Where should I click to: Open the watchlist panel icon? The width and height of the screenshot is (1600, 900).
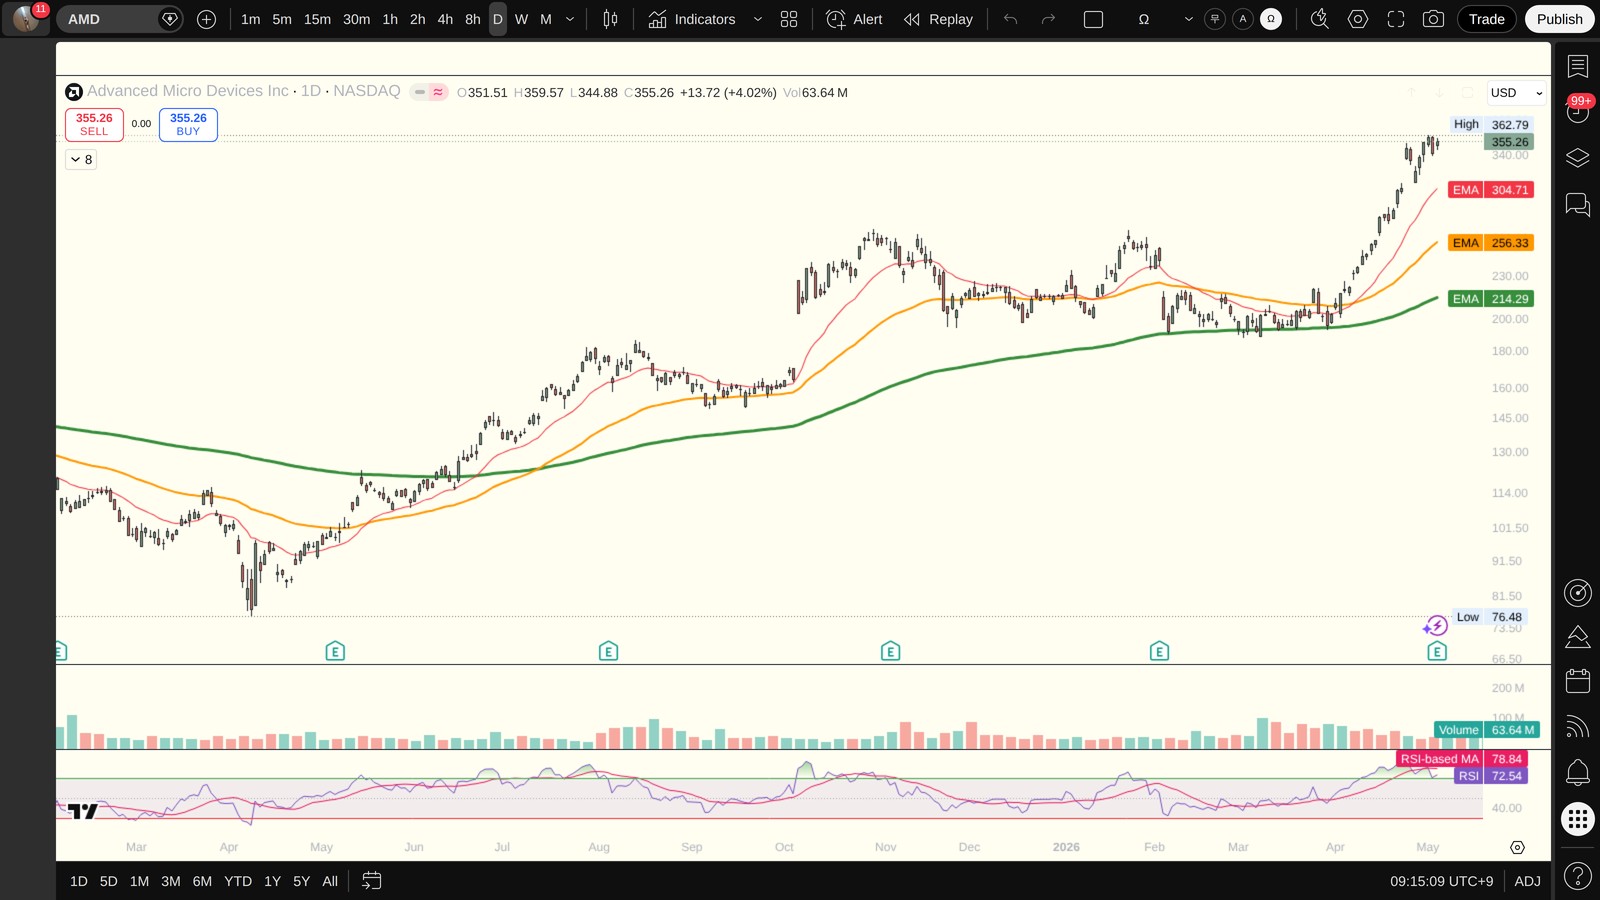click(1578, 67)
